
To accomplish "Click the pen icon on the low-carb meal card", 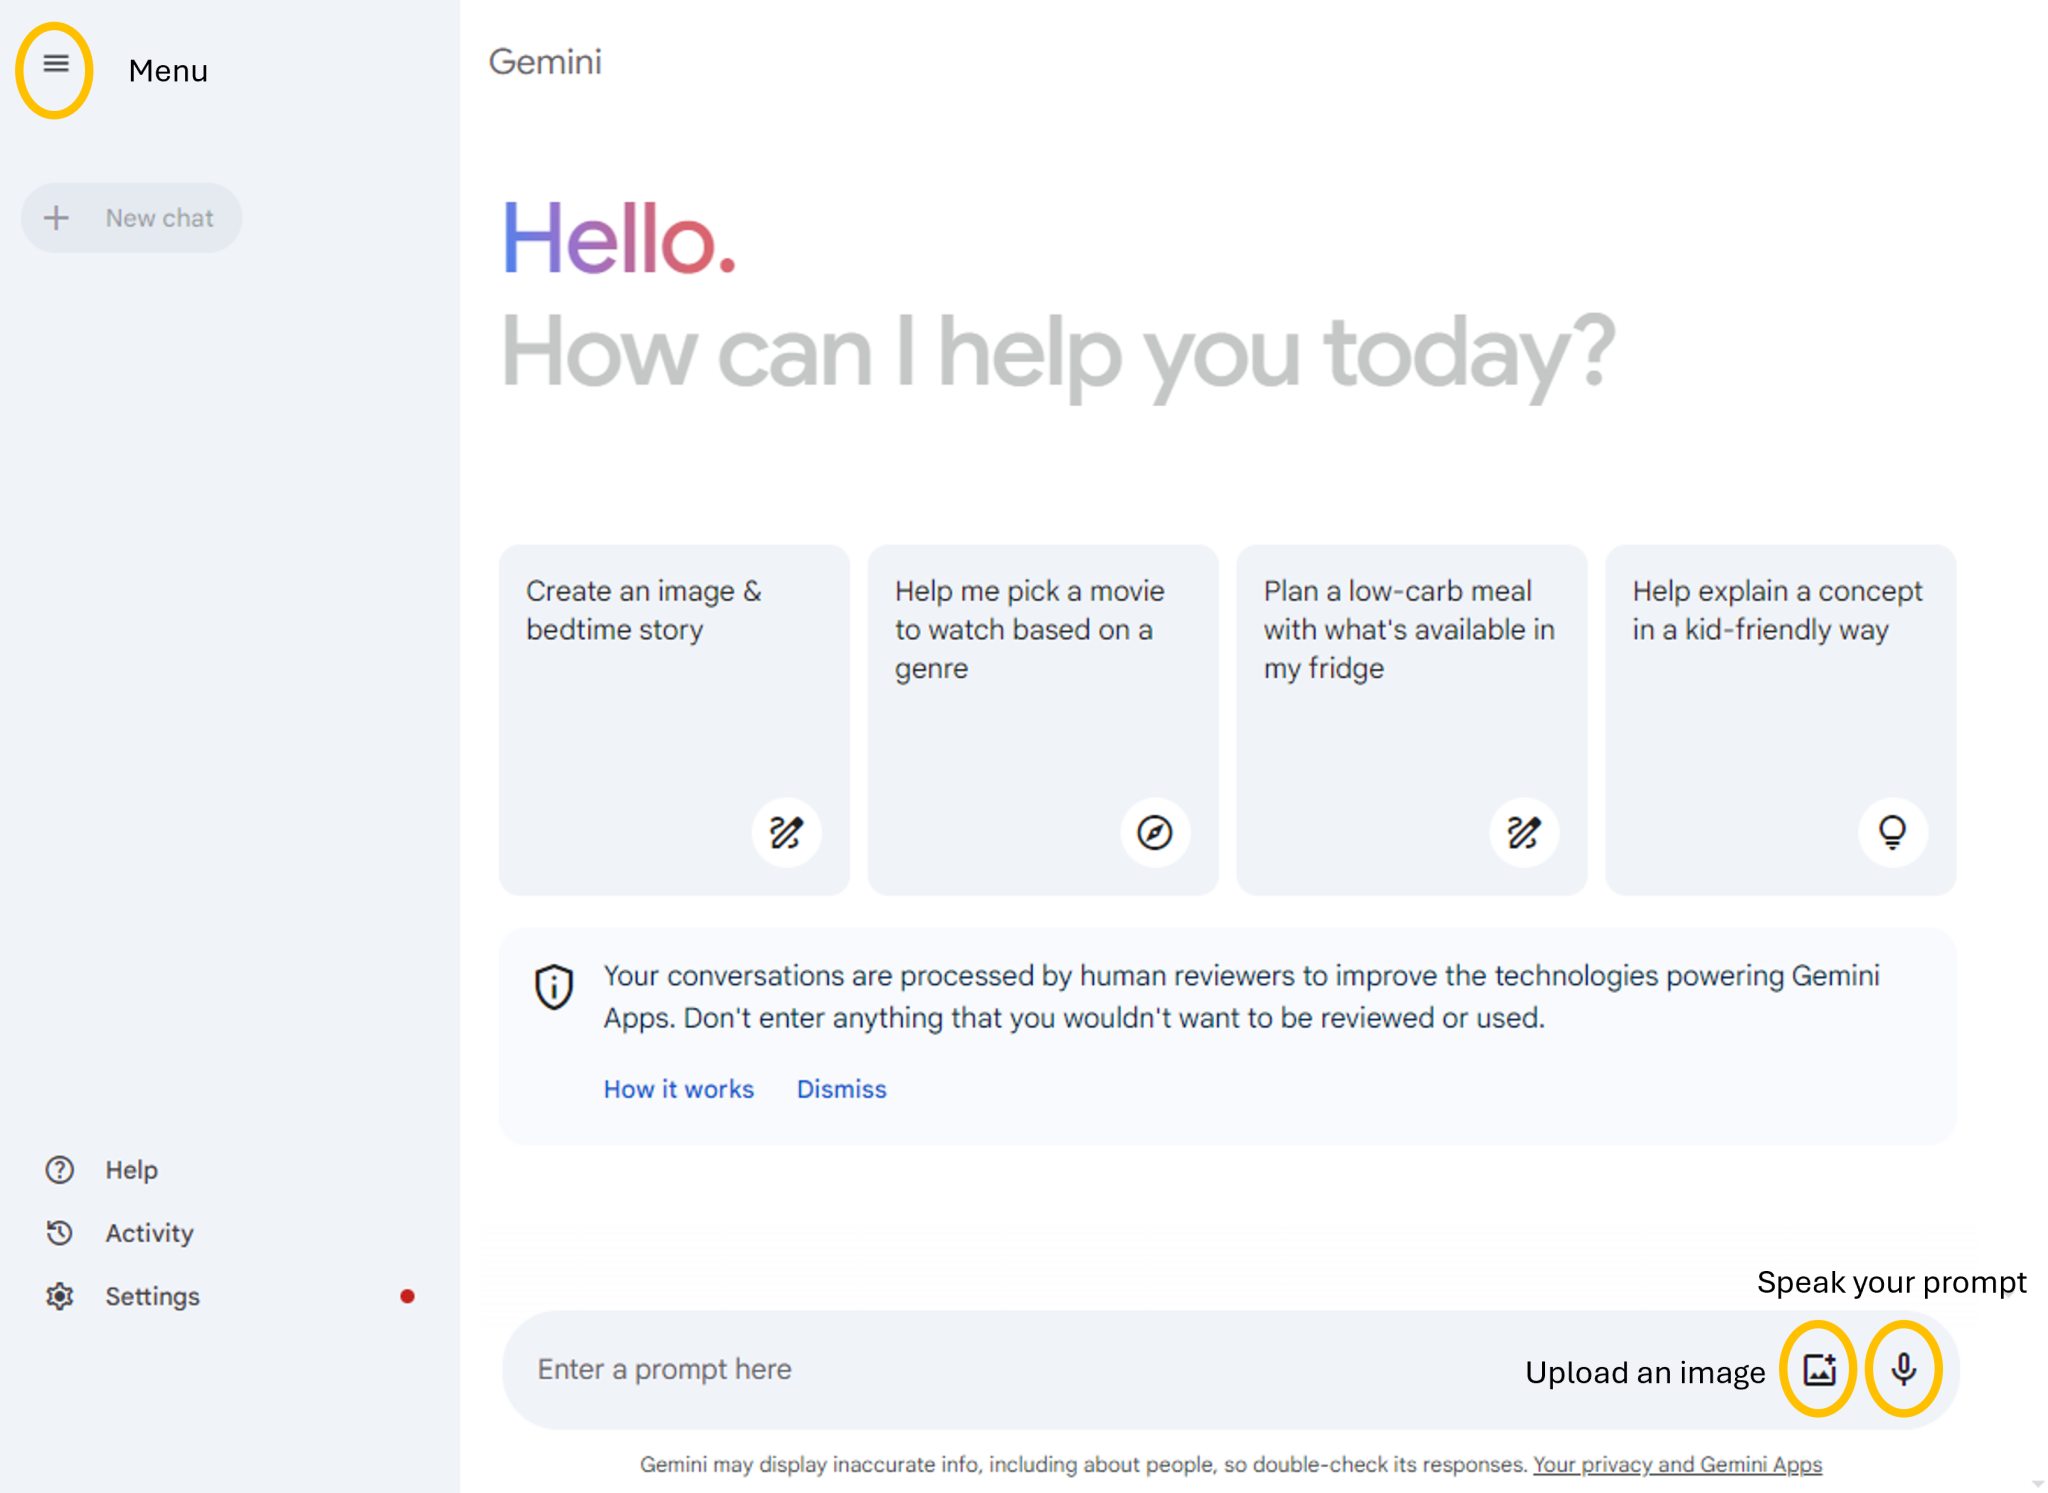I will point(1522,832).
